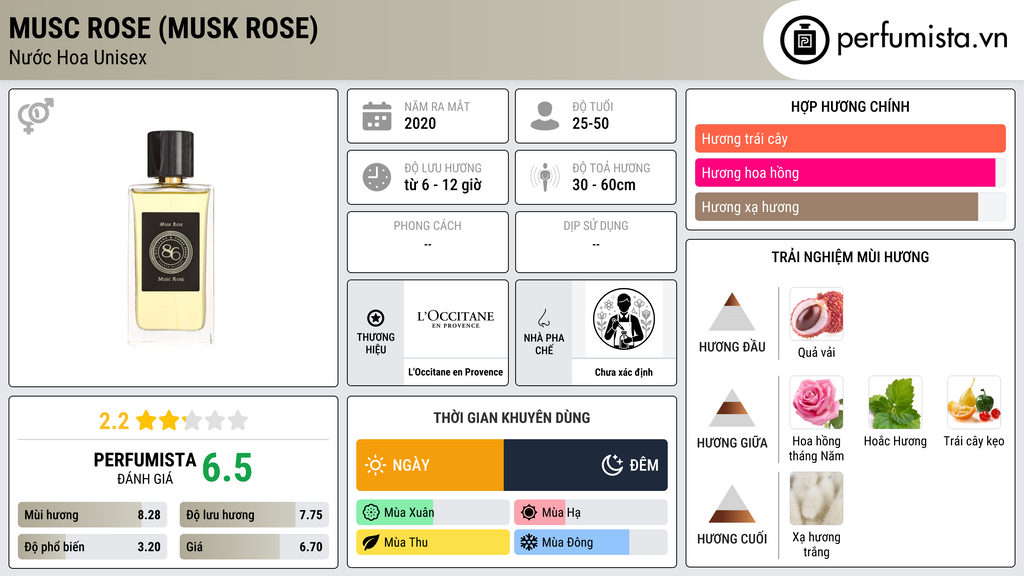Viewport: 1024px width, 576px height.
Task: Click the Hương giữa pyramid icon
Action: click(x=732, y=408)
